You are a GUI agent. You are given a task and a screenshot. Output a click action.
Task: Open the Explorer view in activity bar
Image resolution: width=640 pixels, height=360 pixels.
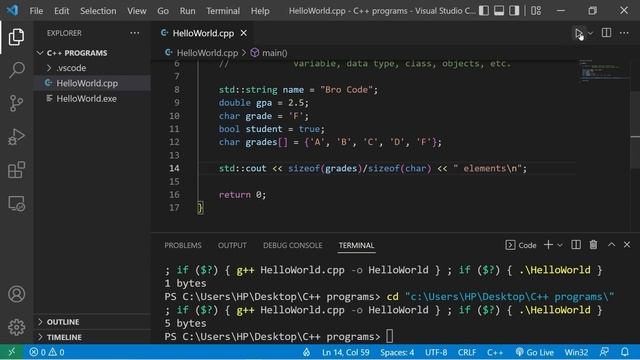pos(16,37)
